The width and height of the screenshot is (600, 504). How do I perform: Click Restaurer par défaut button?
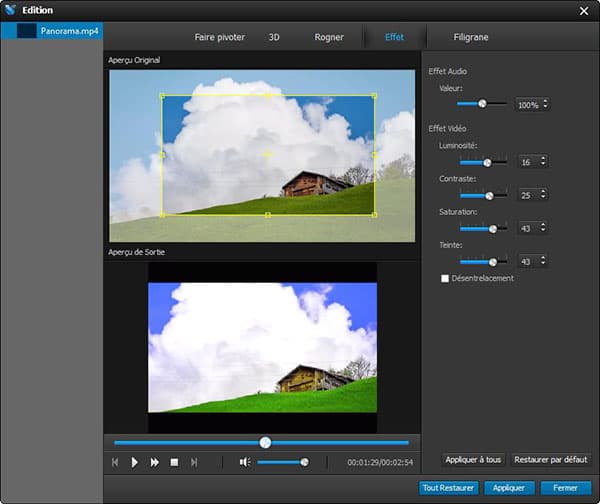click(x=551, y=460)
